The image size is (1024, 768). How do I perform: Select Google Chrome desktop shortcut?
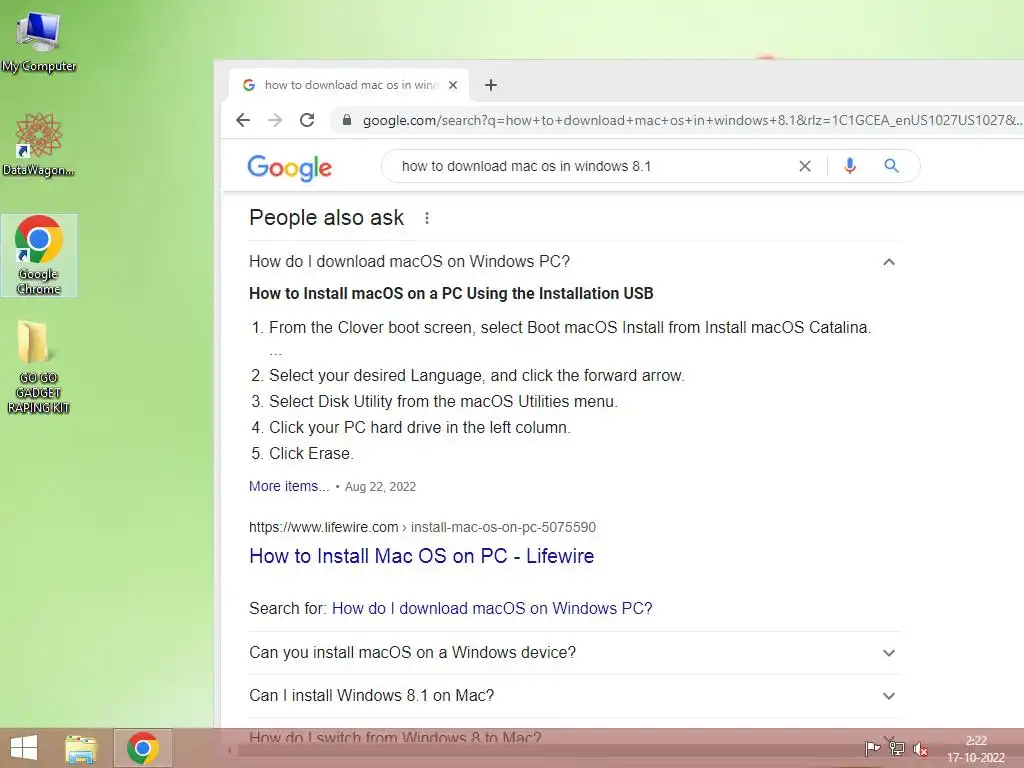point(39,255)
